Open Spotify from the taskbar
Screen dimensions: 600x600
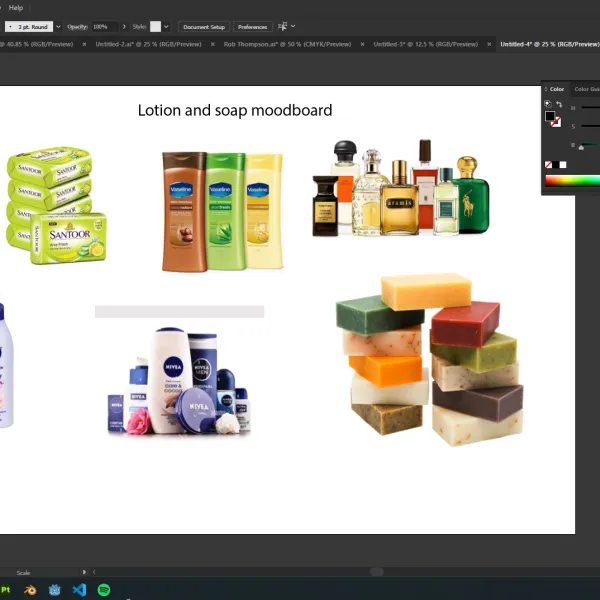[x=104, y=590]
